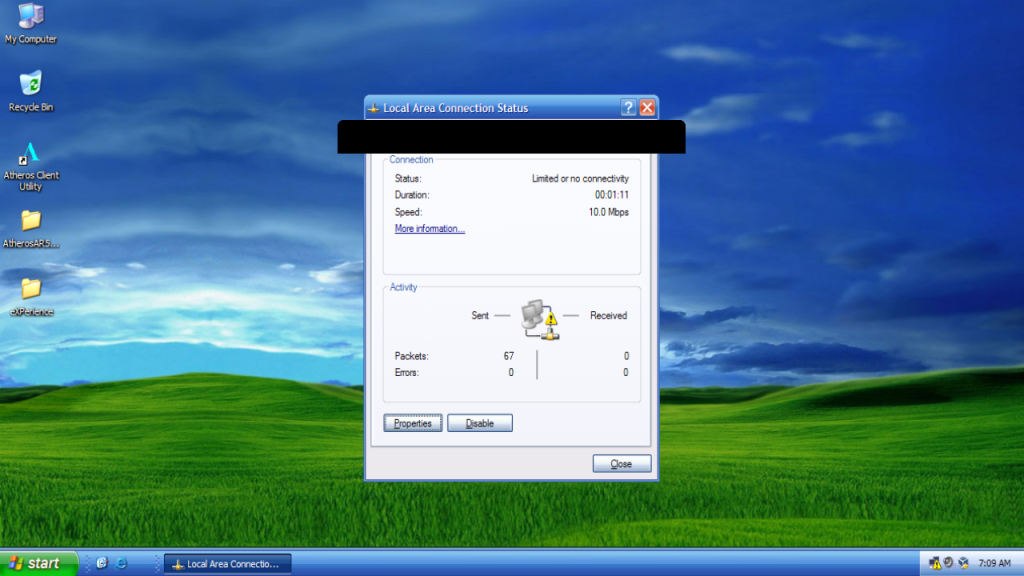1024x576 pixels.
Task: Click the 'Duration:' label
Action: point(412,195)
